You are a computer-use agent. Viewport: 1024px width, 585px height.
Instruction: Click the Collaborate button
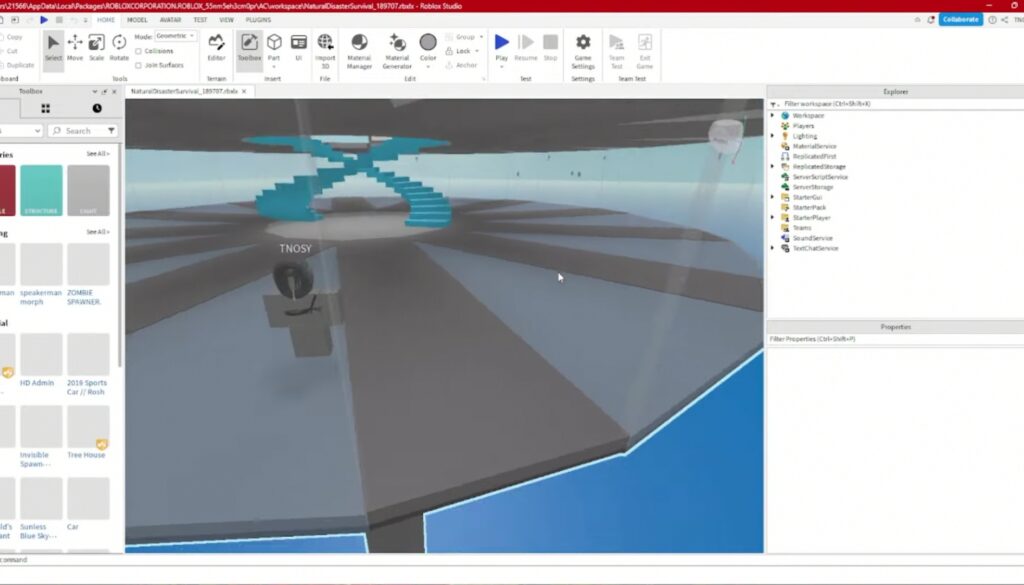(x=961, y=20)
